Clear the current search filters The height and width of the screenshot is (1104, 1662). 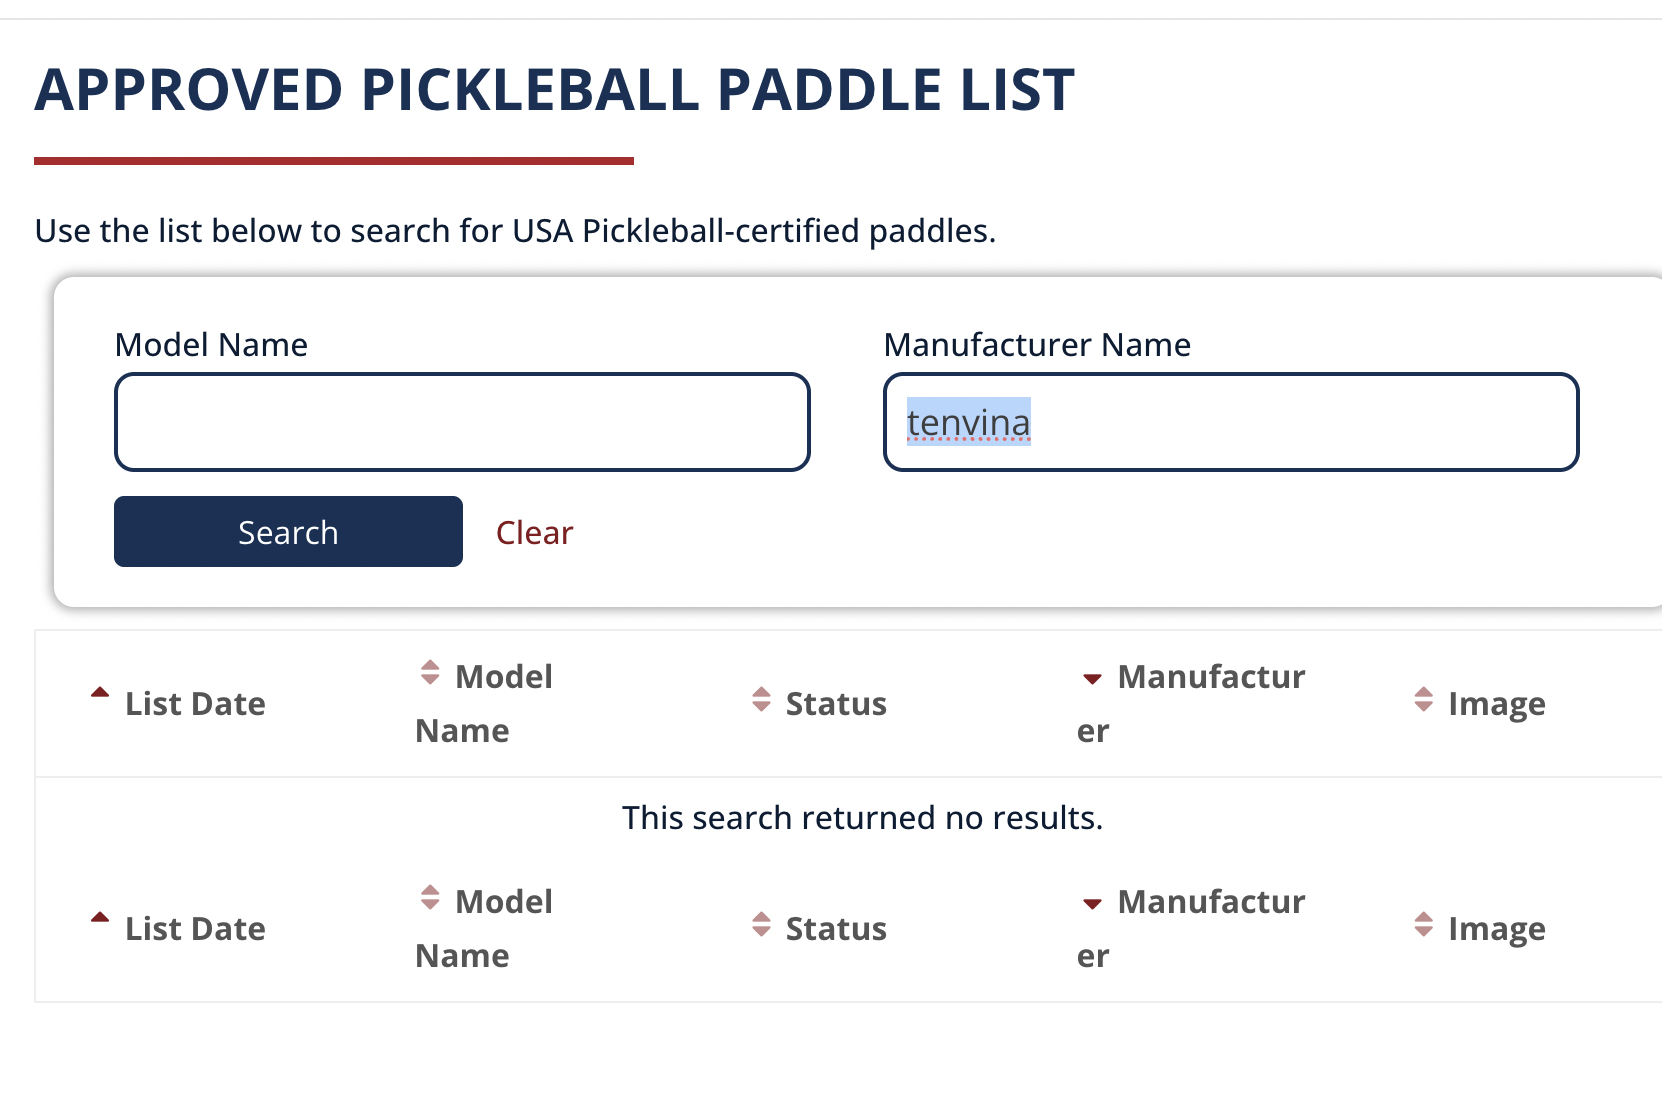point(534,532)
